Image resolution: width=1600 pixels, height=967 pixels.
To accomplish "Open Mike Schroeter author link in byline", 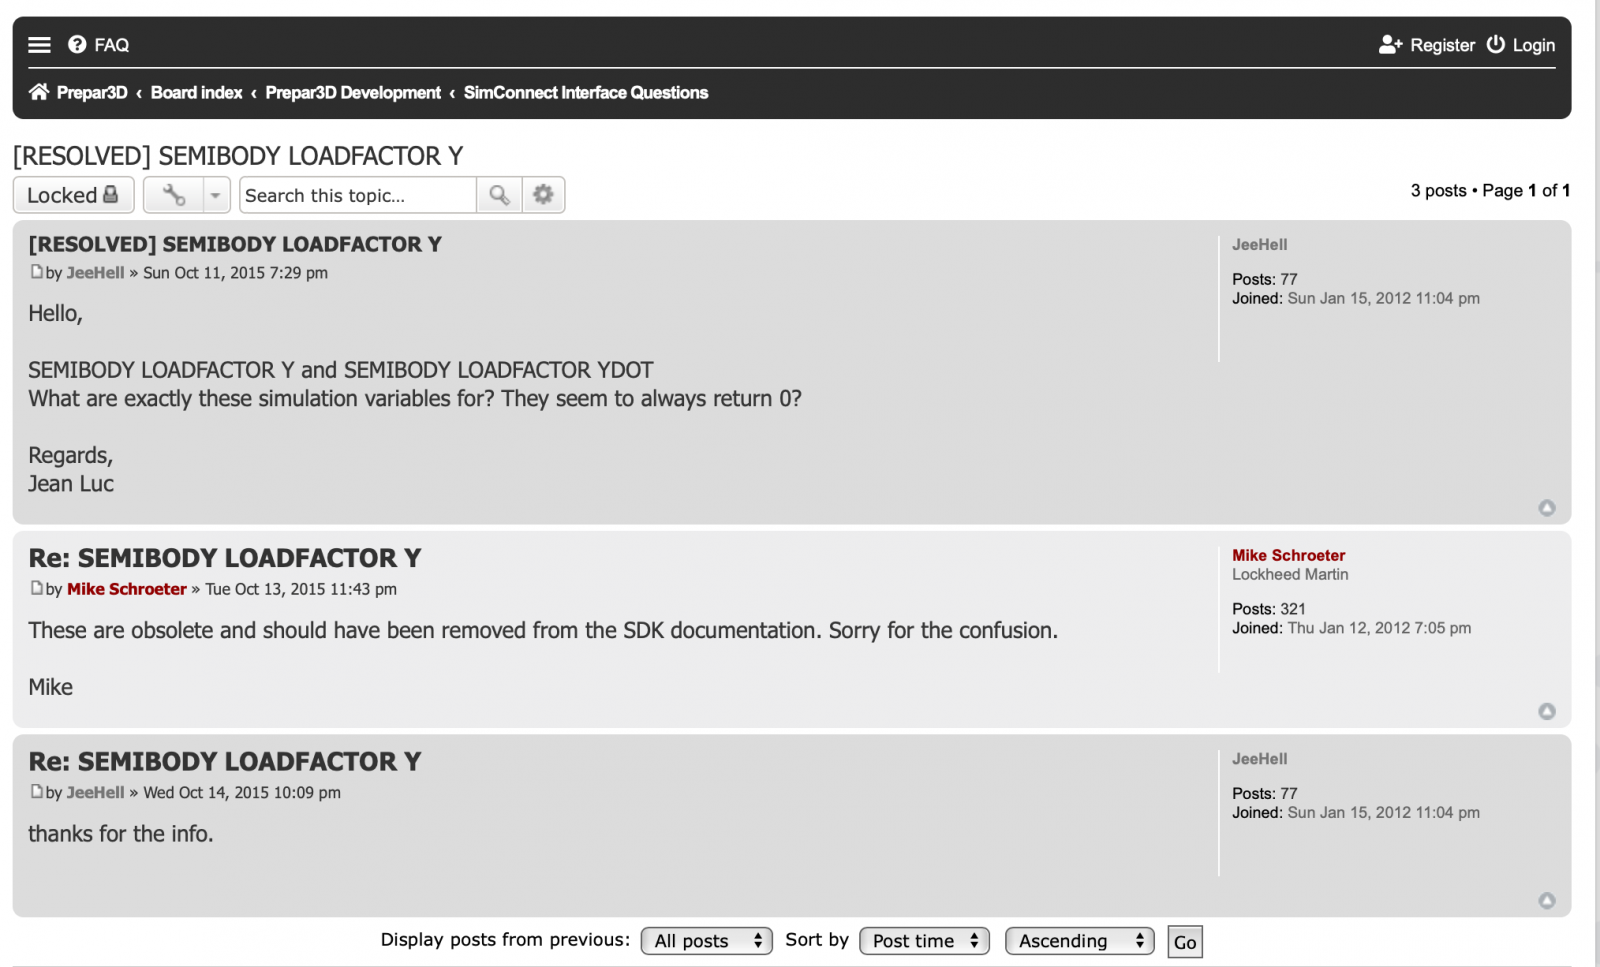I will [x=127, y=589].
